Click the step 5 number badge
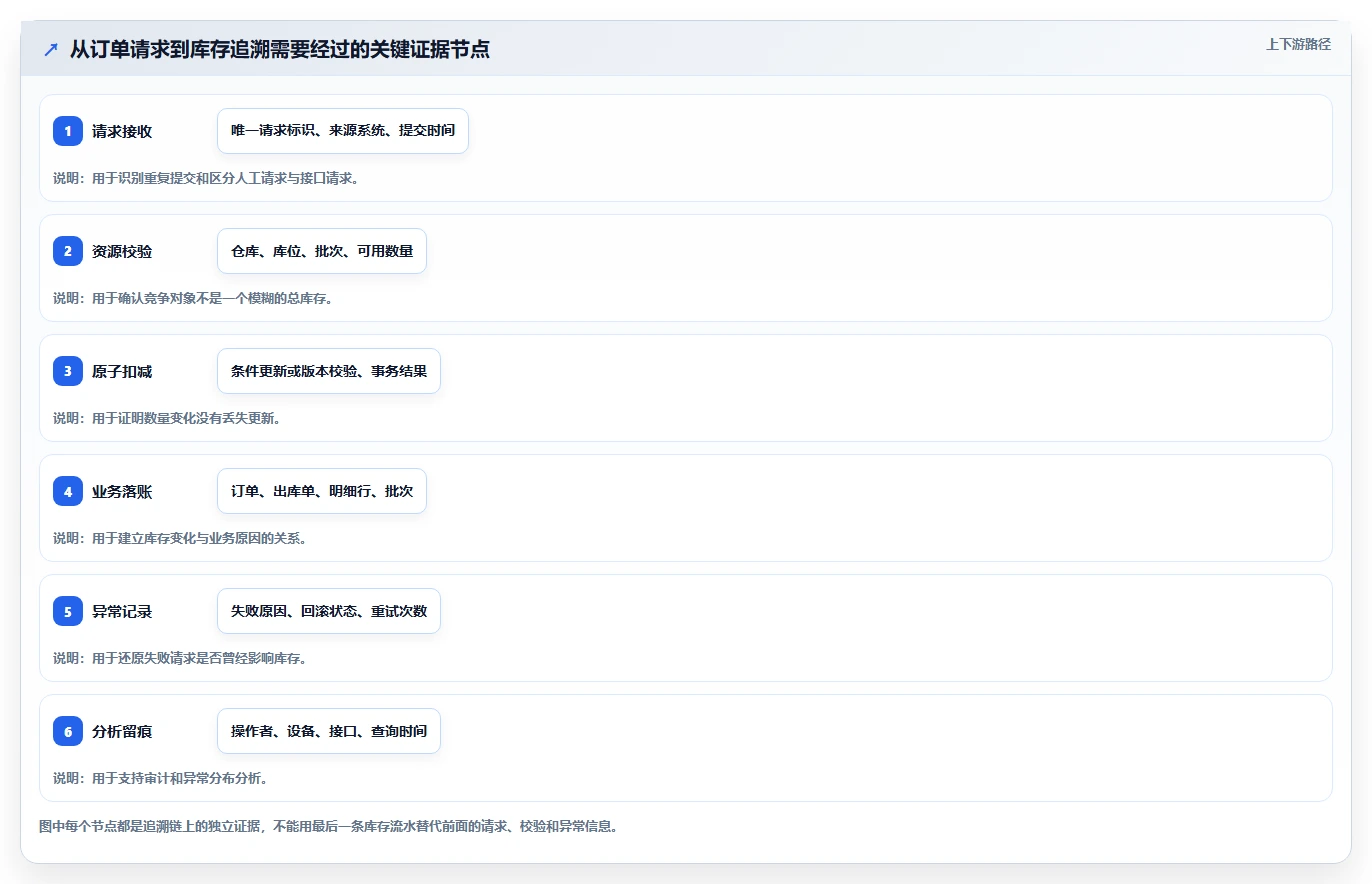The image size is (1372, 884). [x=68, y=611]
